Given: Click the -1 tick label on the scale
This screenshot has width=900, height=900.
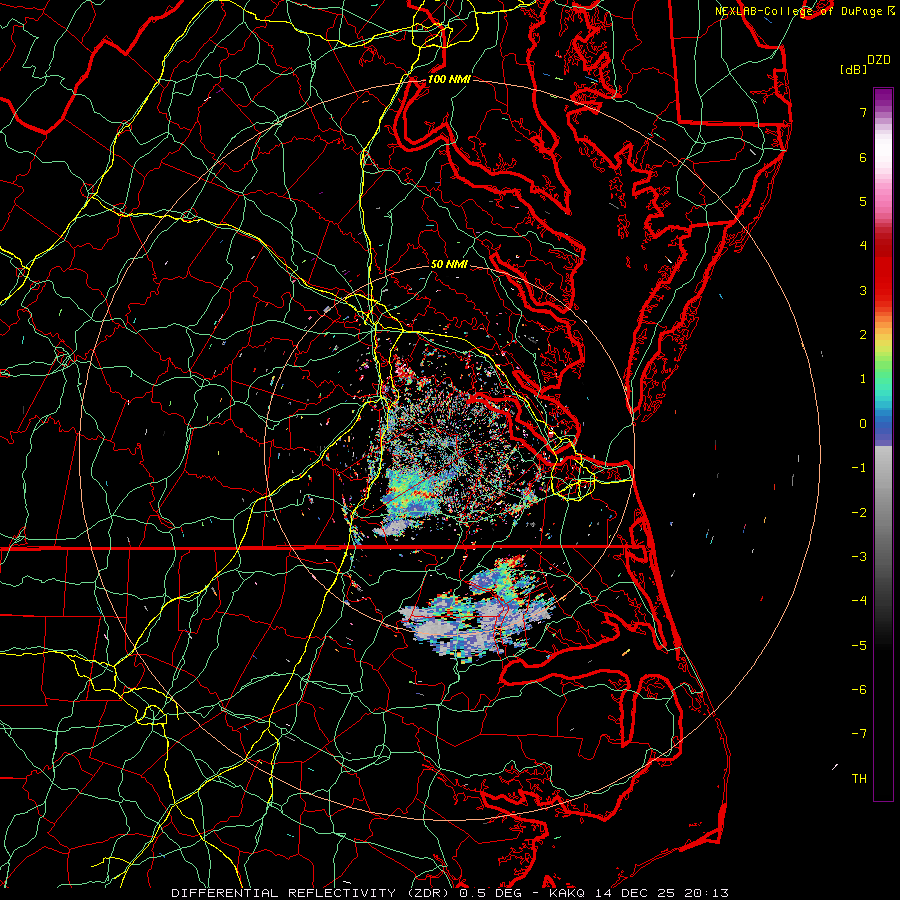Looking at the screenshot, I should tap(859, 468).
